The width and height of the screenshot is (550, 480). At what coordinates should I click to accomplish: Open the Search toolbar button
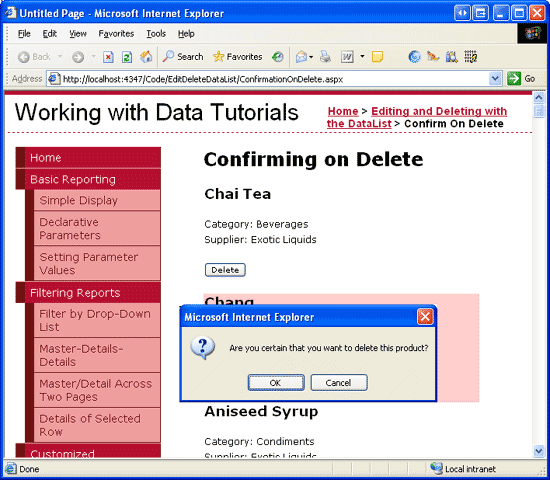183,56
